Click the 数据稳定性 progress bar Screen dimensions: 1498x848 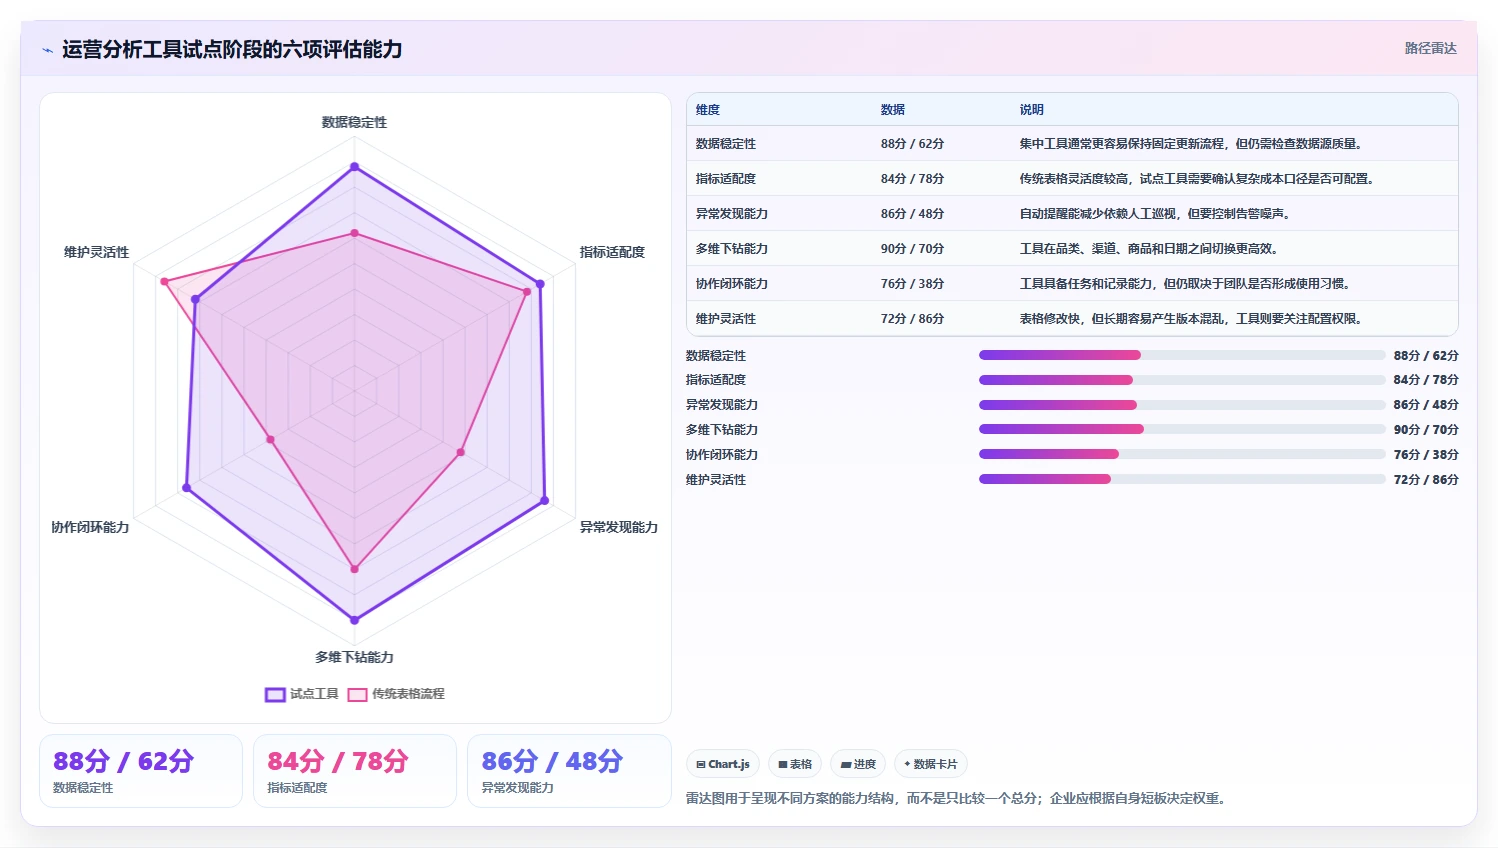pyautogui.click(x=1182, y=355)
